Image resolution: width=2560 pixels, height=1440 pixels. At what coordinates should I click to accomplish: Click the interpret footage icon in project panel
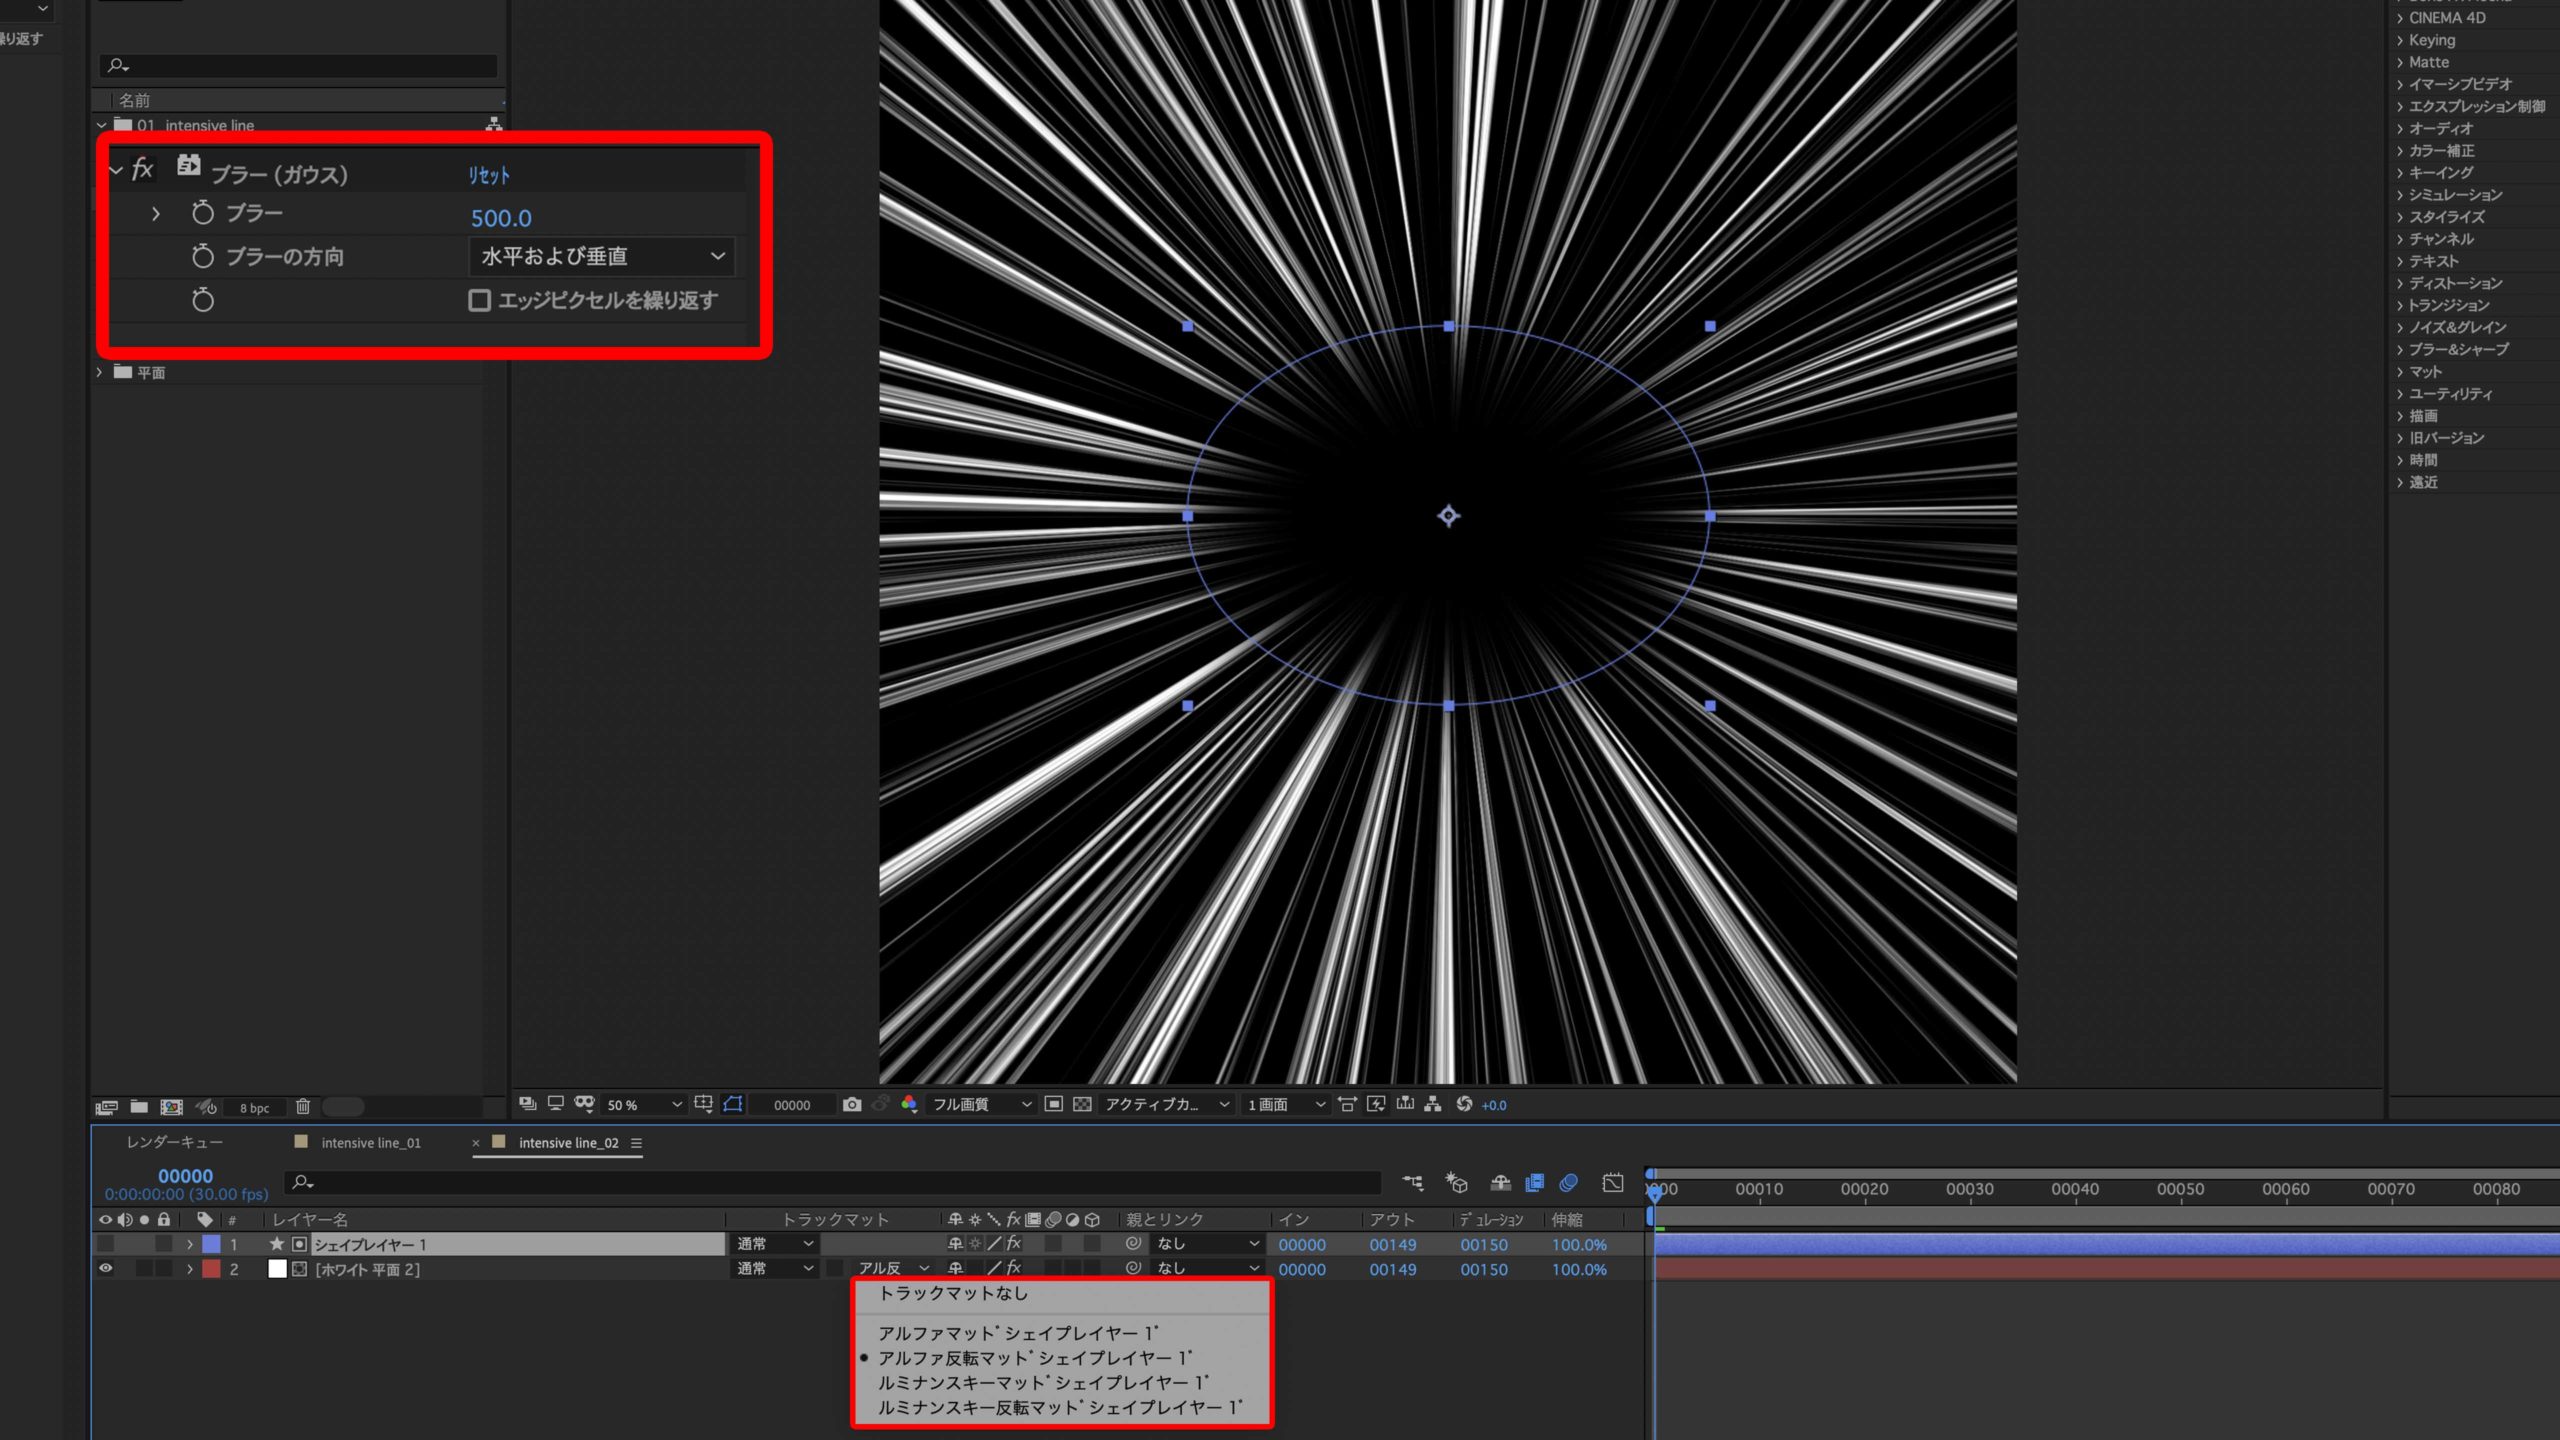click(106, 1107)
